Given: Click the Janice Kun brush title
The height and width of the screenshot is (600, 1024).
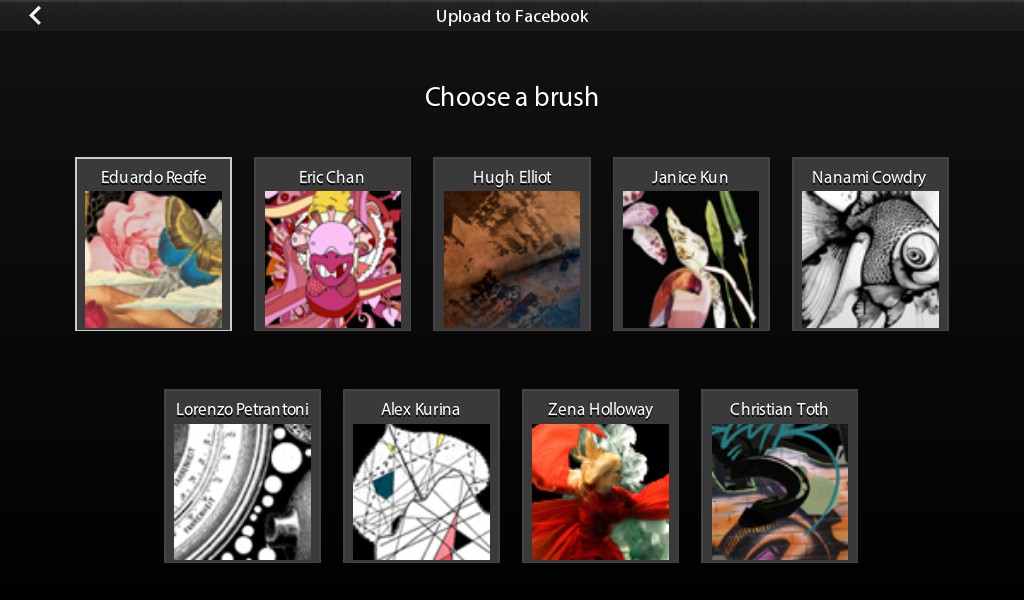Looking at the screenshot, I should click(x=690, y=177).
